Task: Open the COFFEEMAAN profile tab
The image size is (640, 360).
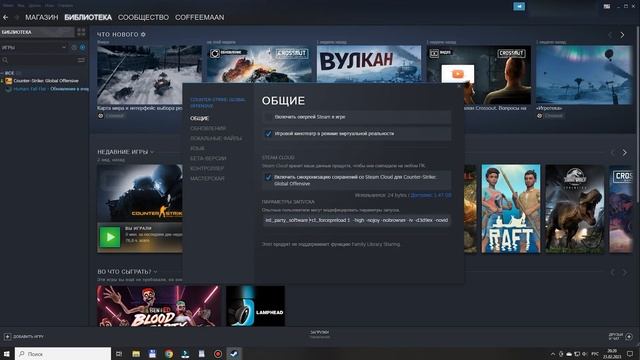Action: (199, 18)
